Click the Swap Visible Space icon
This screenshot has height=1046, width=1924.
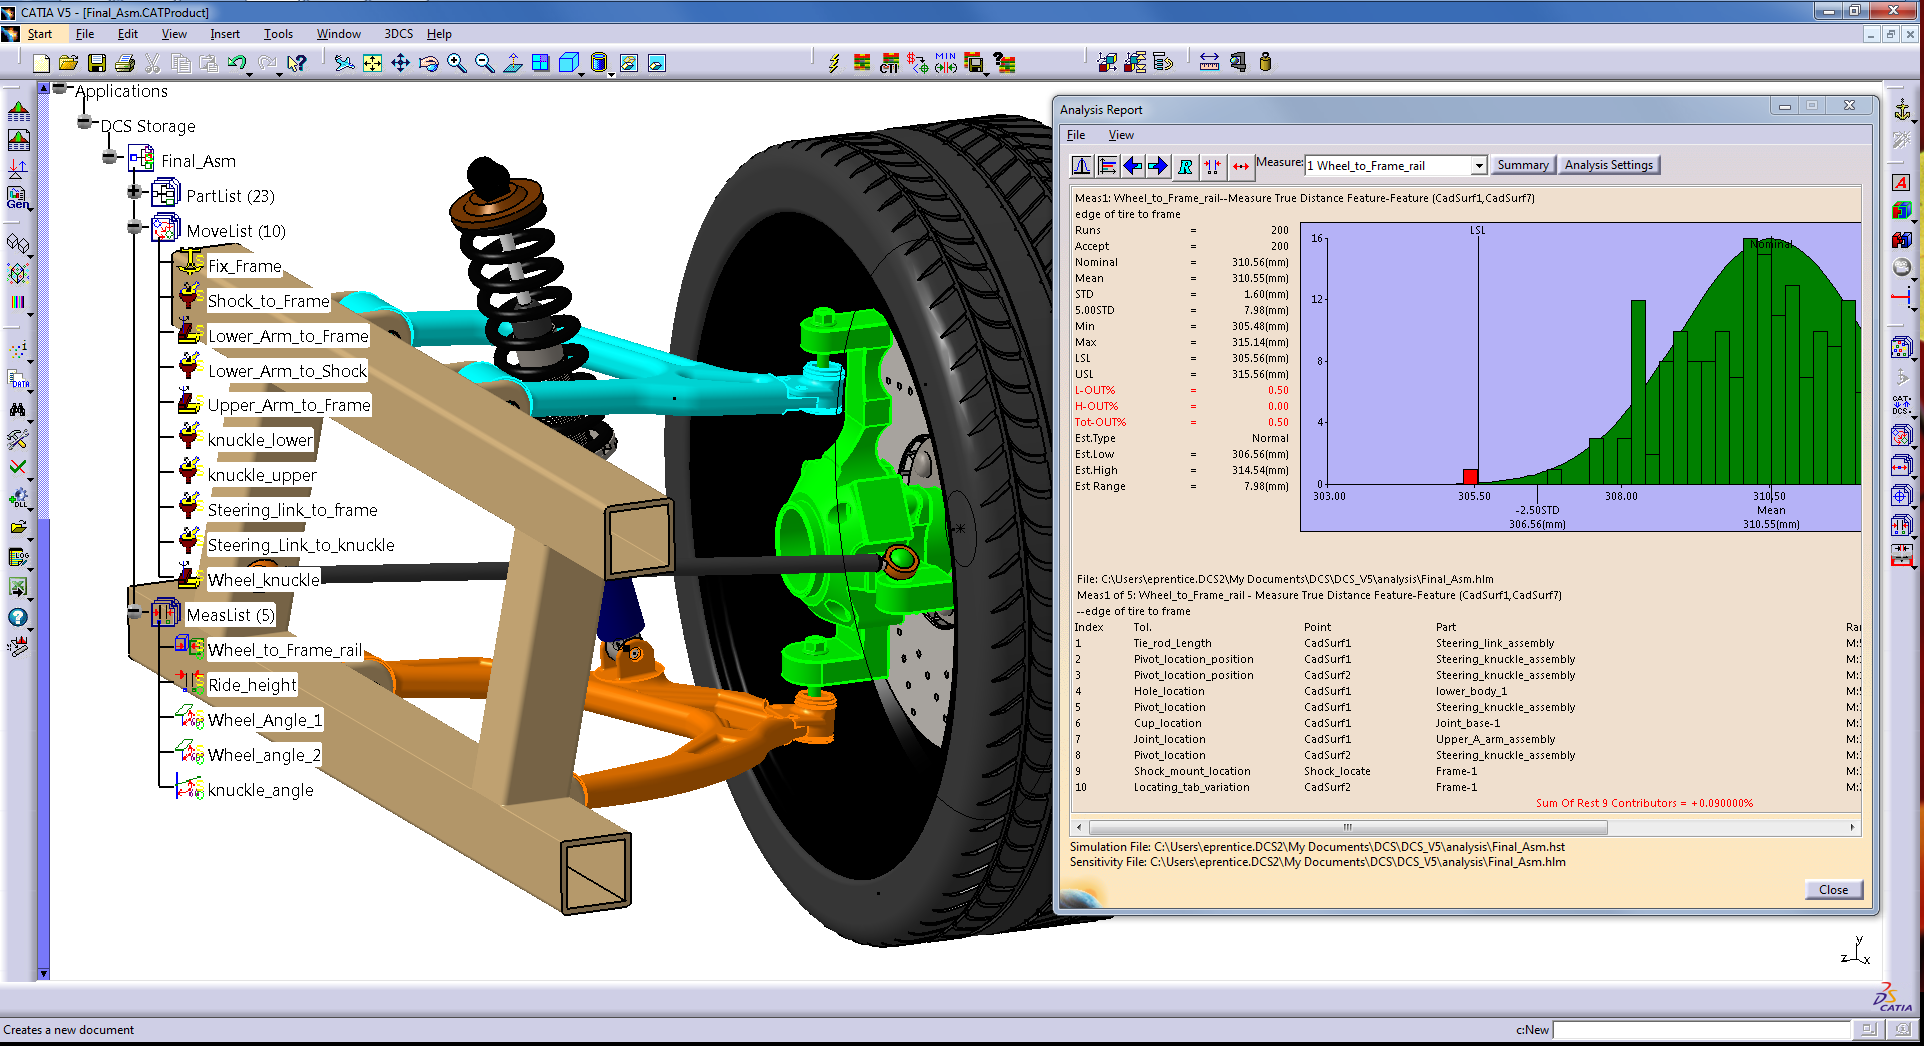point(656,63)
